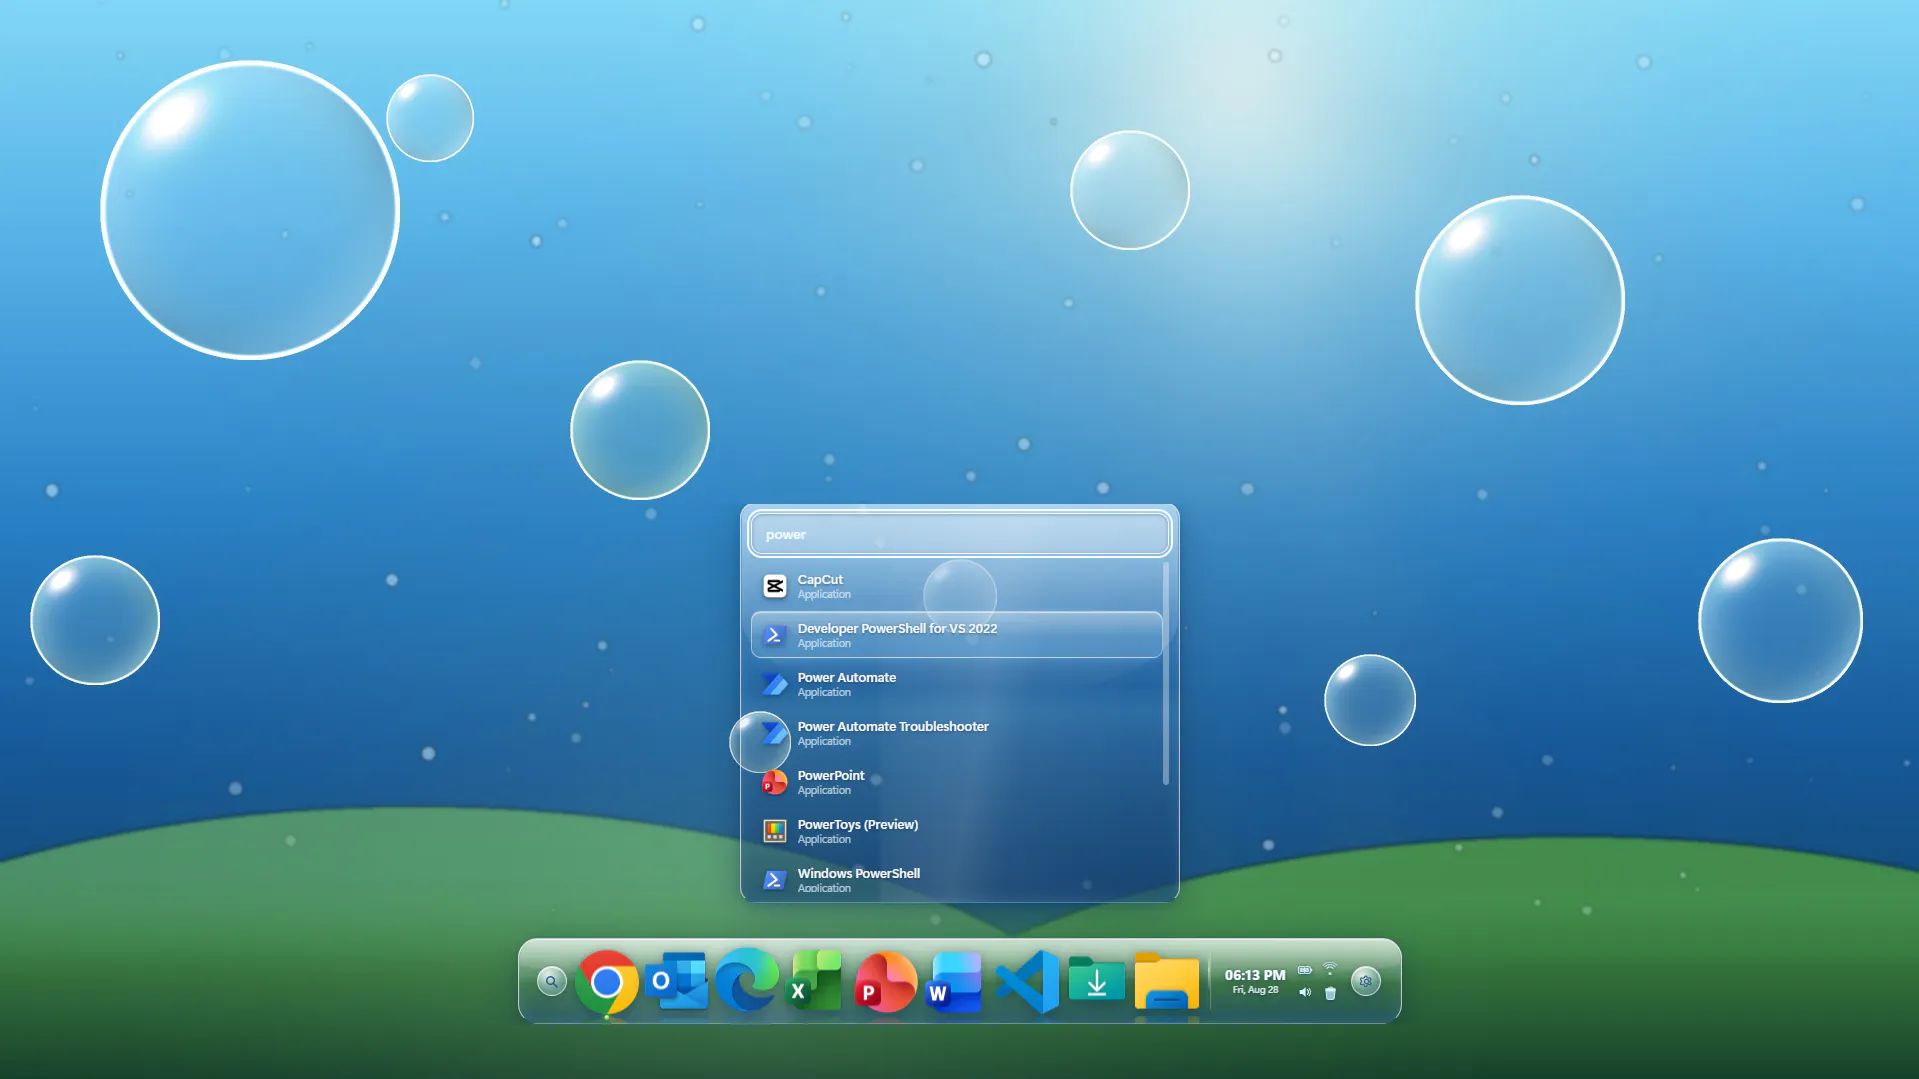
Task: Open the settings gear on the dock
Action: pyautogui.click(x=1366, y=981)
